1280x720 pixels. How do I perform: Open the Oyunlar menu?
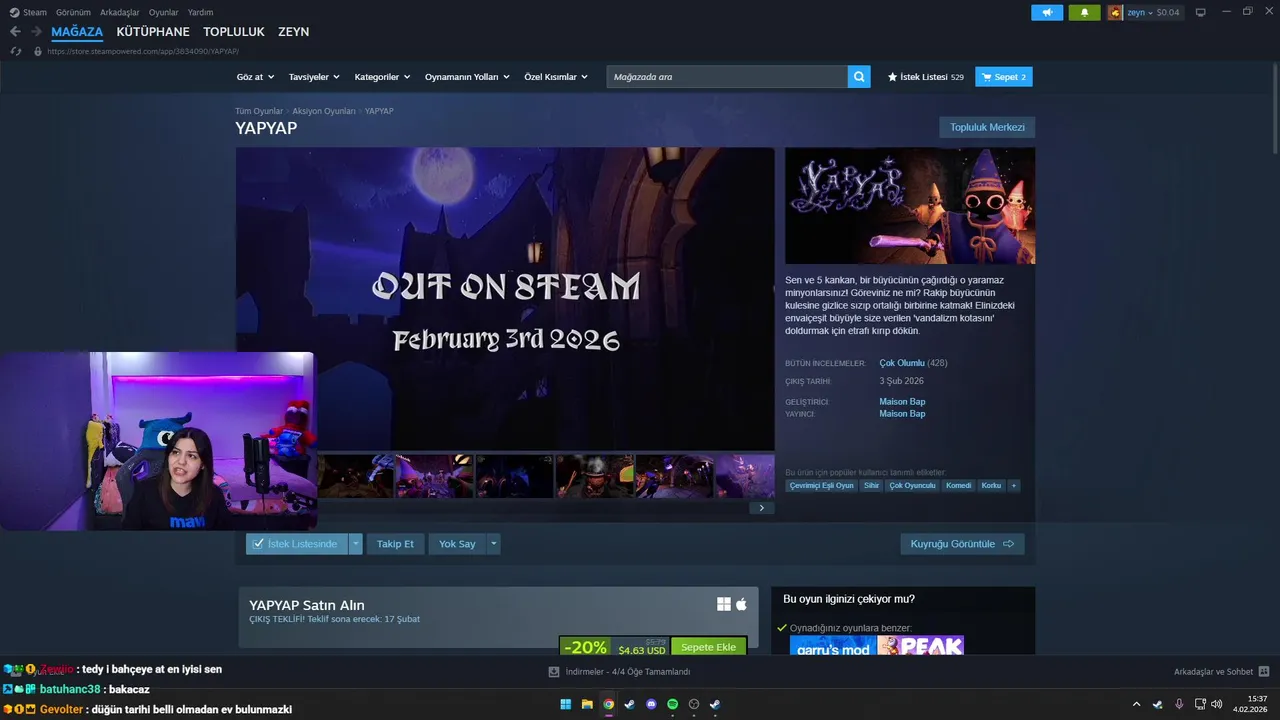(164, 12)
